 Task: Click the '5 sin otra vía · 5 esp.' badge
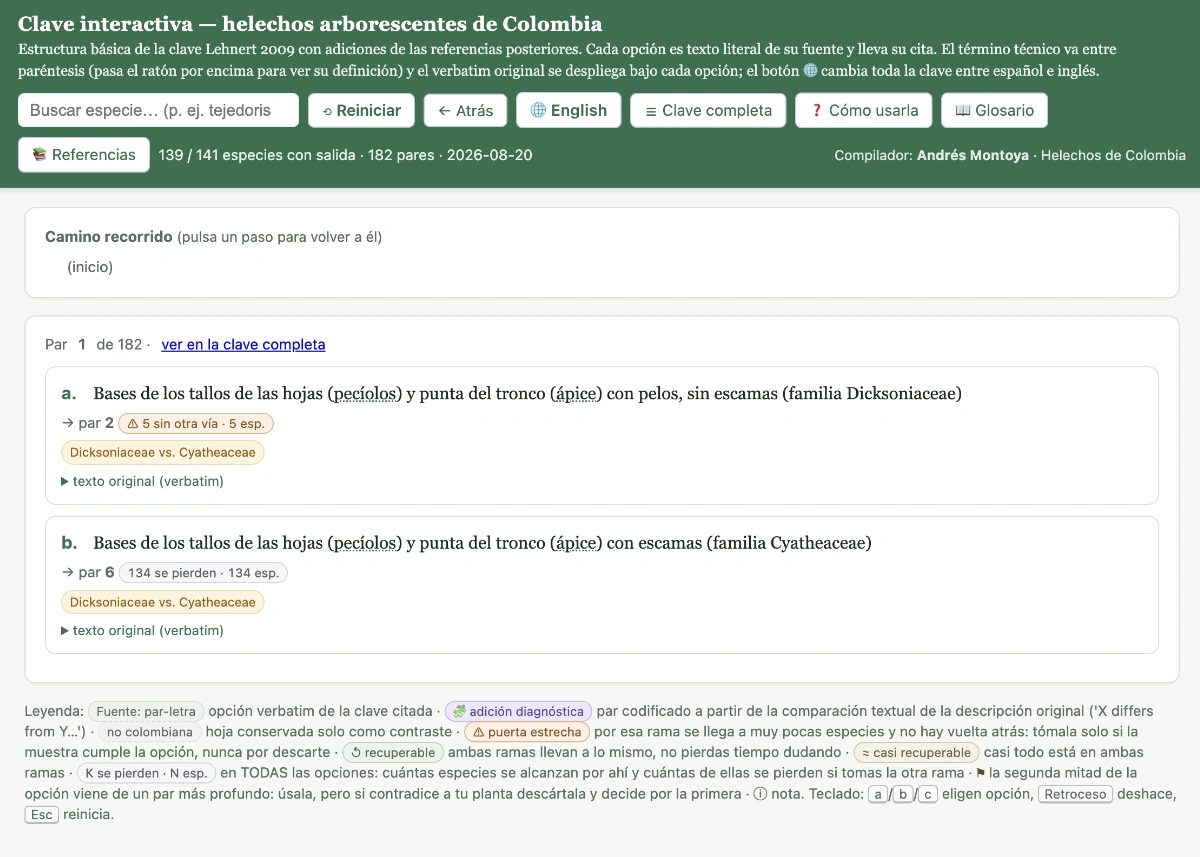pyautogui.click(x=196, y=423)
